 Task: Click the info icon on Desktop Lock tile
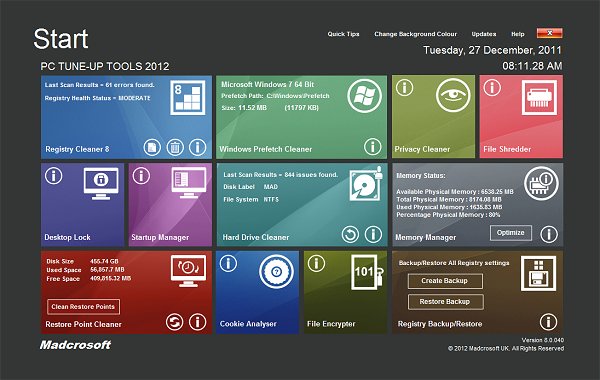54,176
